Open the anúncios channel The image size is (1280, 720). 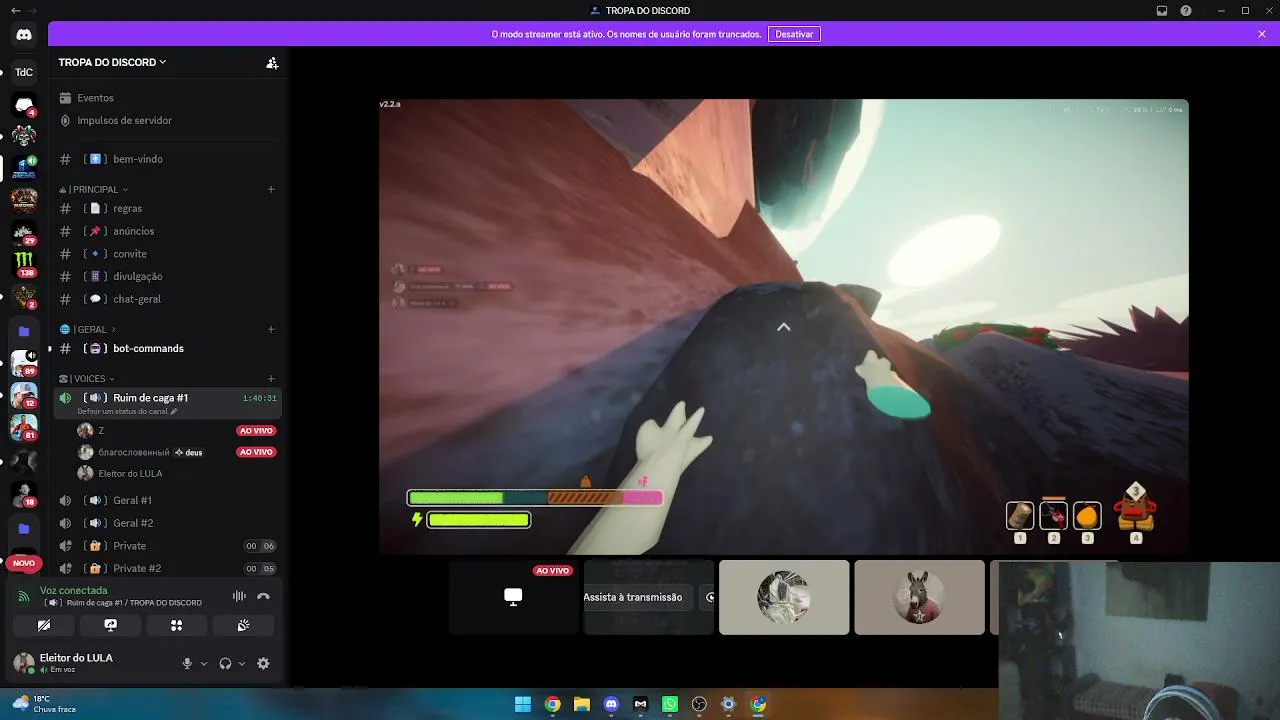[x=168, y=231]
